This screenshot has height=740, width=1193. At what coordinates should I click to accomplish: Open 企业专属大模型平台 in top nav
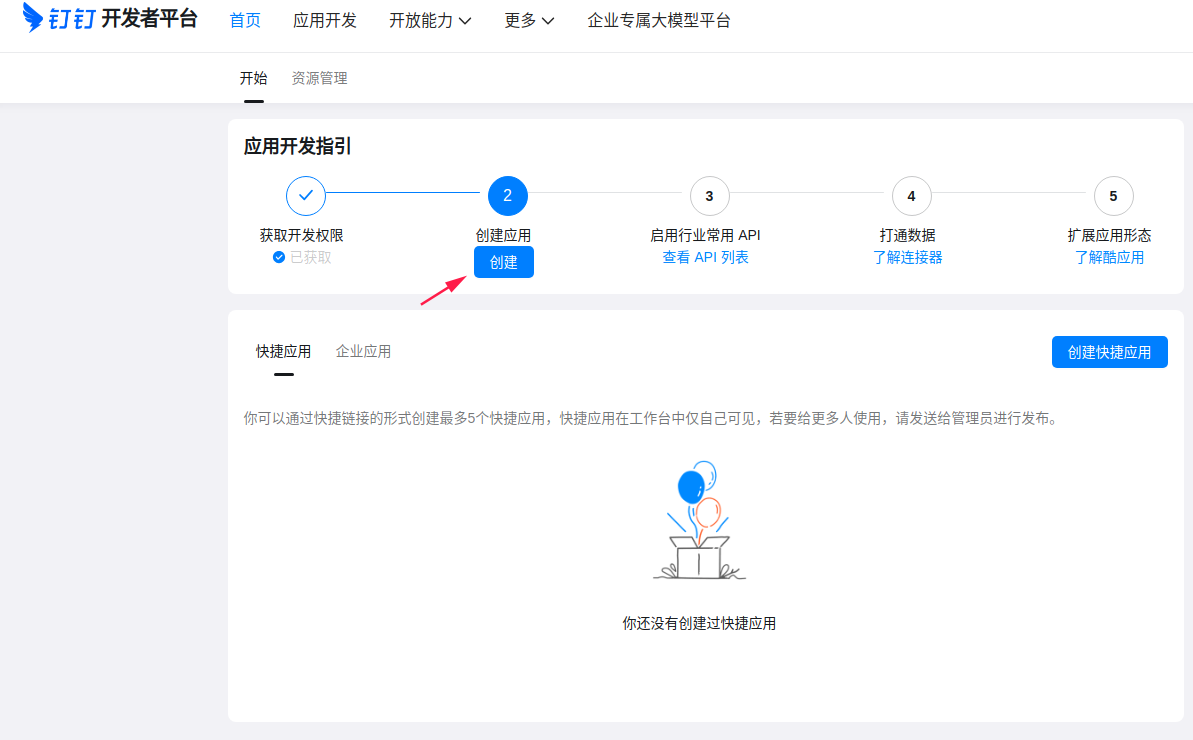click(659, 21)
